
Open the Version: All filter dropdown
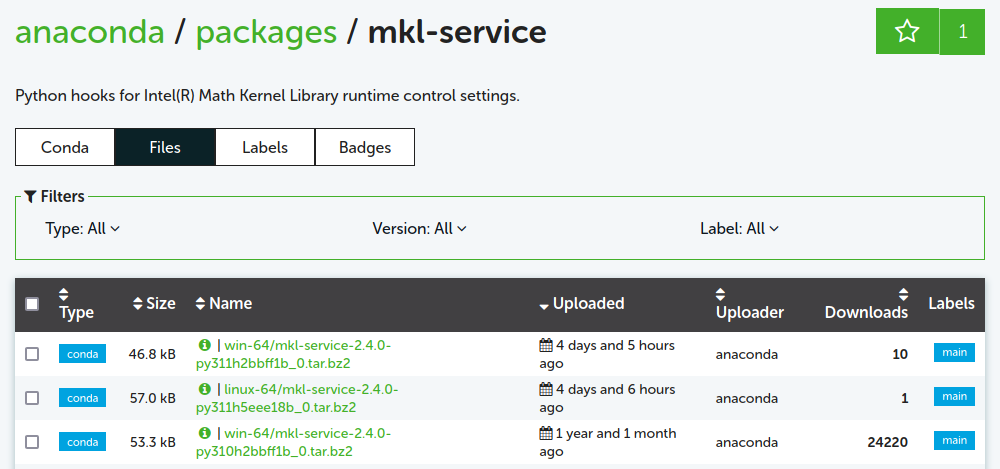pos(419,228)
